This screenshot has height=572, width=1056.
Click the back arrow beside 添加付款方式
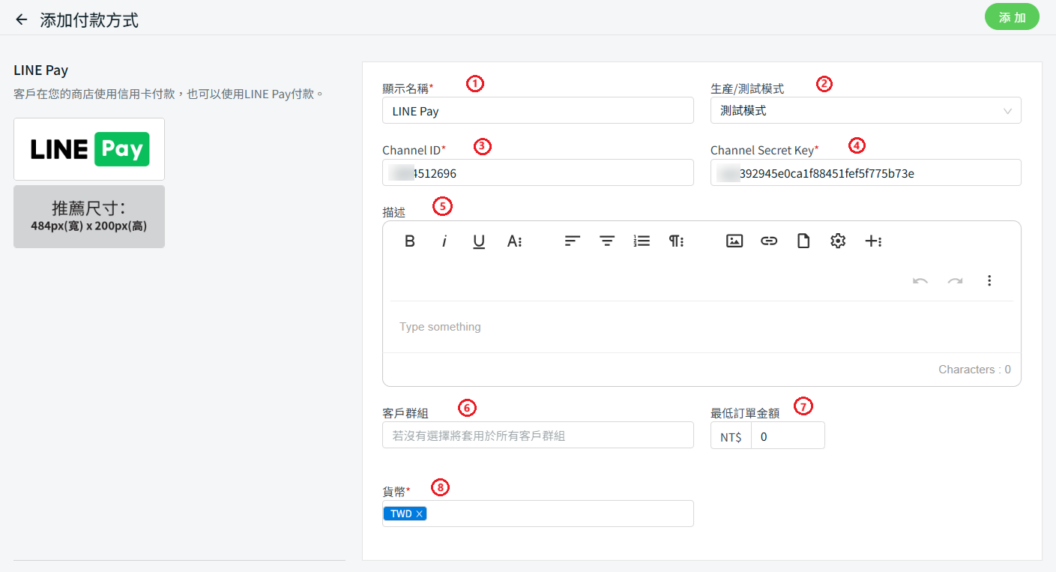click(21, 19)
